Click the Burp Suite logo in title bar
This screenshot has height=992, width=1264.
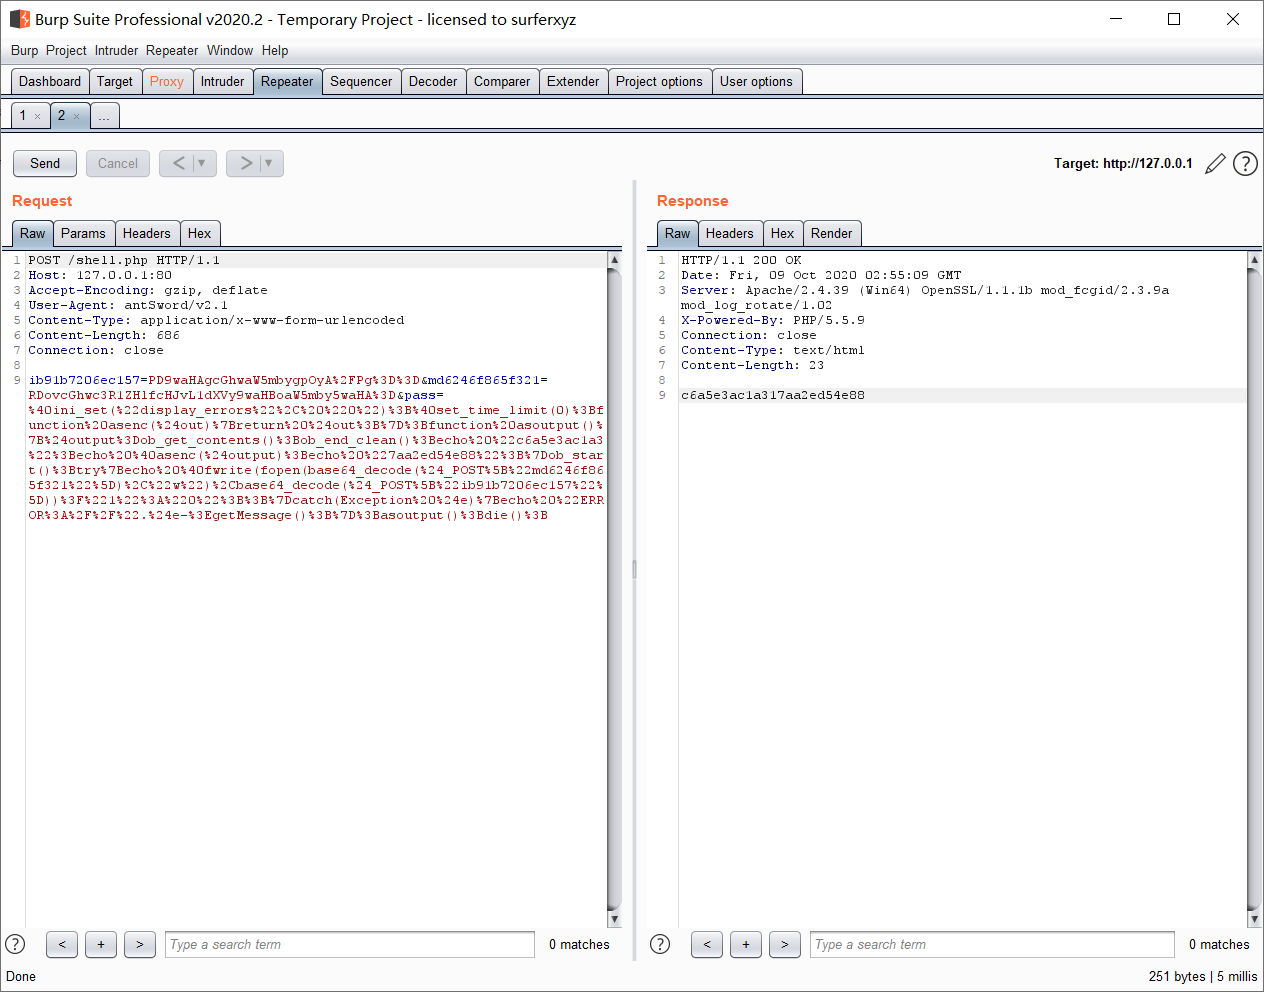20,19
